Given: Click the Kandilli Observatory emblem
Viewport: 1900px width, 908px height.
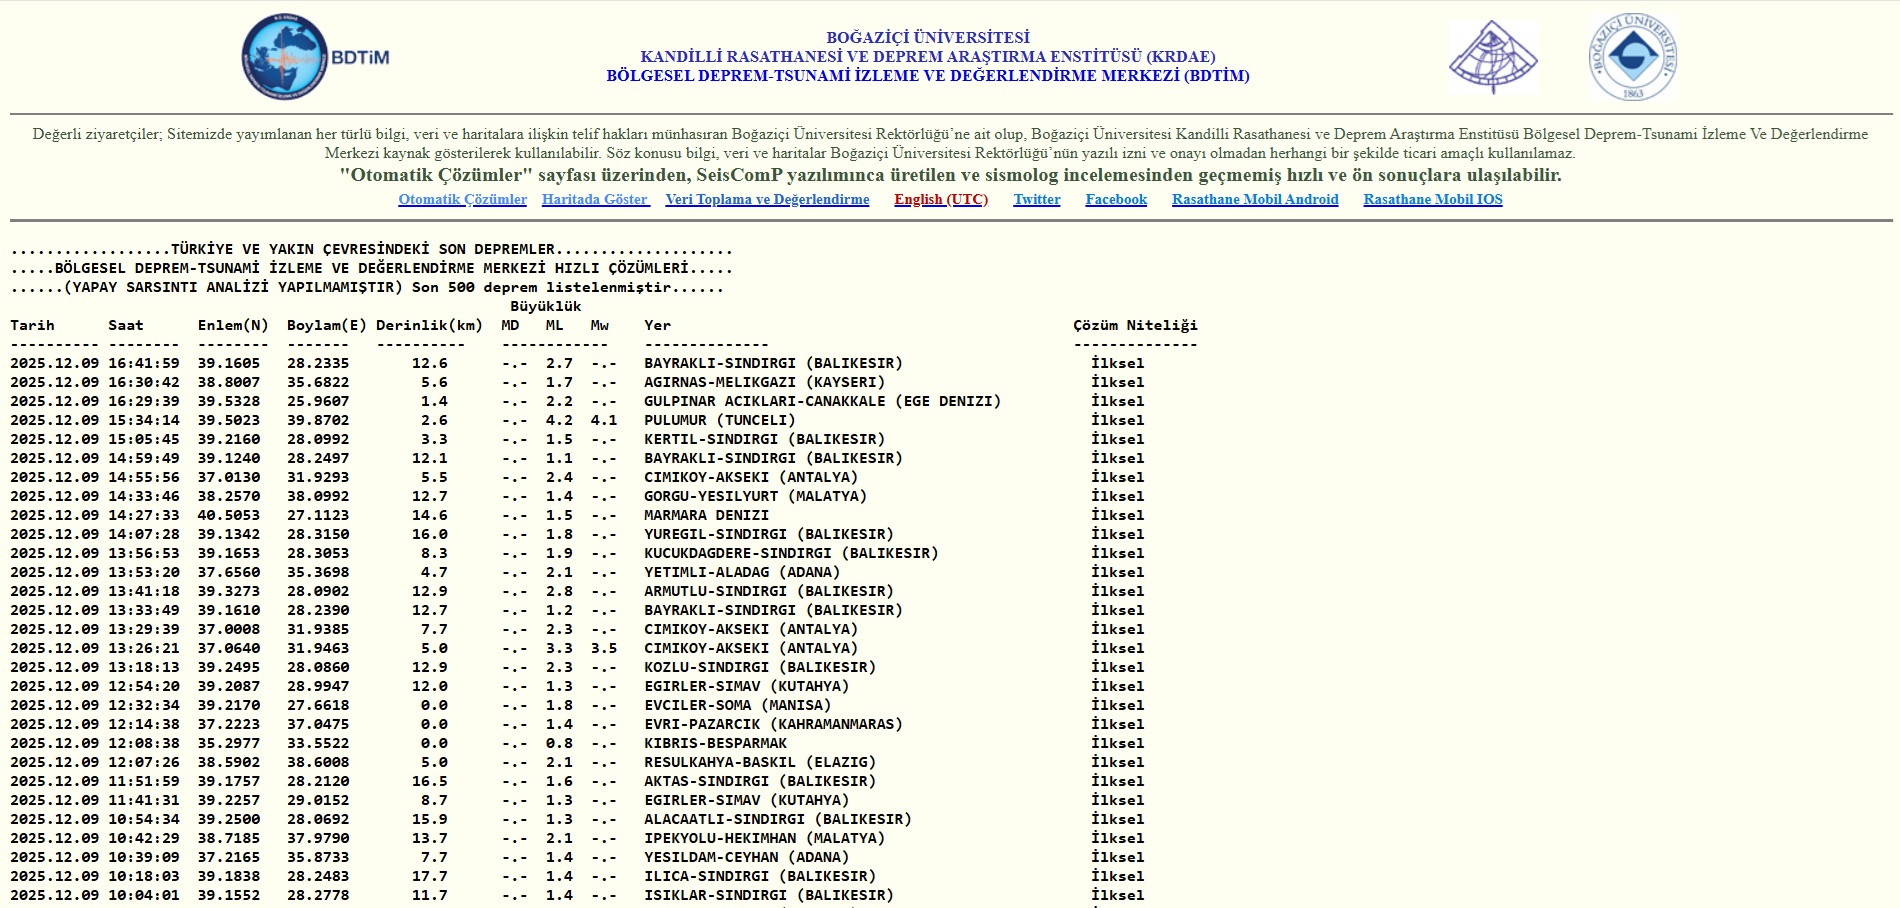Looking at the screenshot, I should click(x=1492, y=58).
